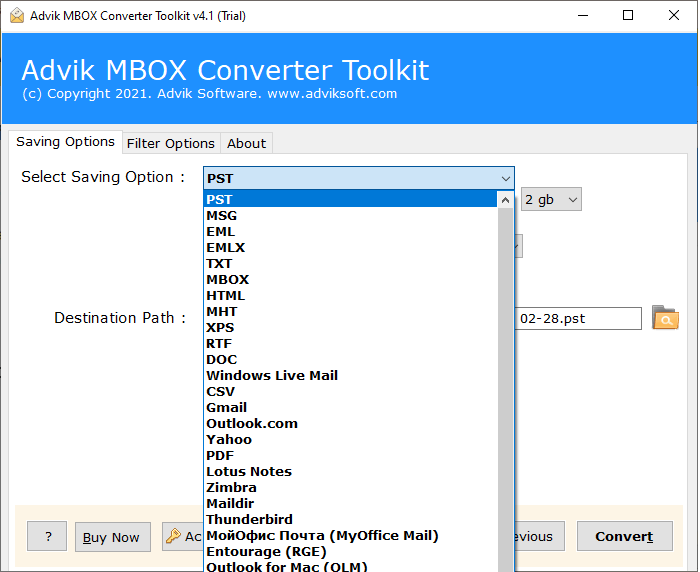This screenshot has width=700, height=572.
Task: Click the Advik envelope app icon
Action: coord(17,16)
